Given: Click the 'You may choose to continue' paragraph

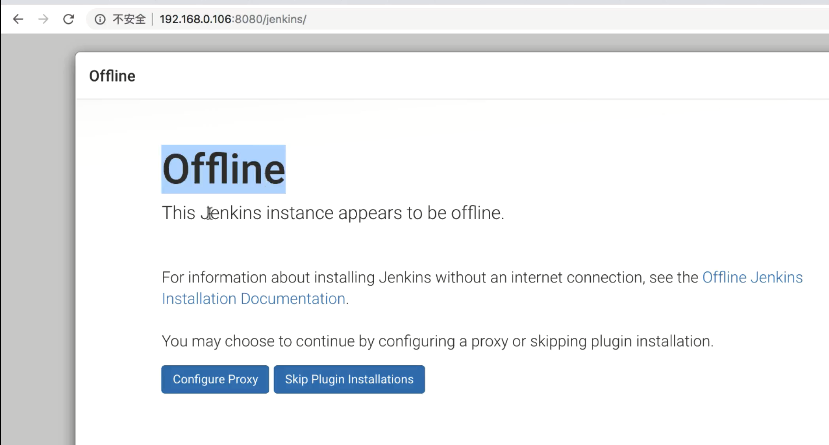Looking at the screenshot, I should click(x=437, y=341).
